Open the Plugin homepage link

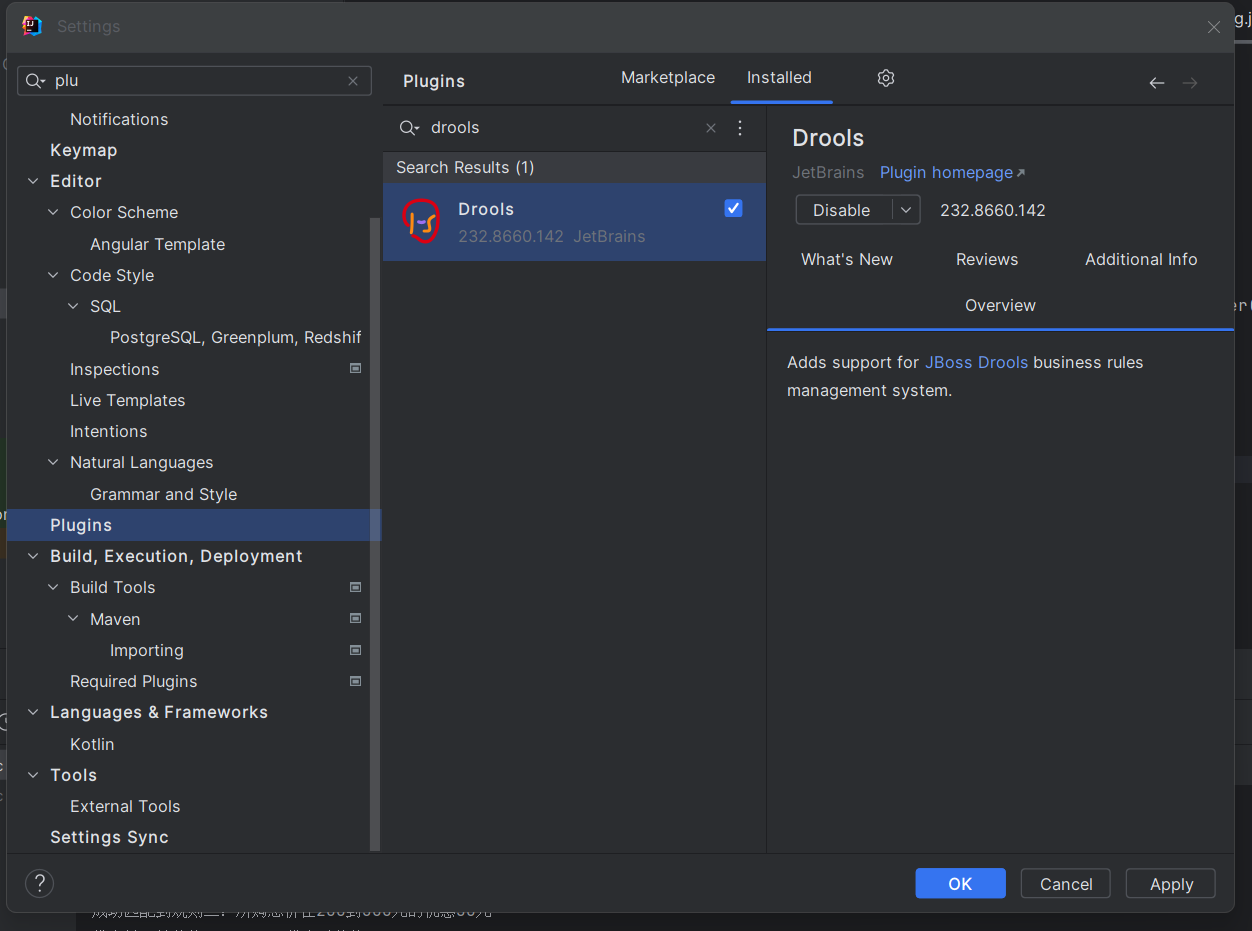coord(952,173)
